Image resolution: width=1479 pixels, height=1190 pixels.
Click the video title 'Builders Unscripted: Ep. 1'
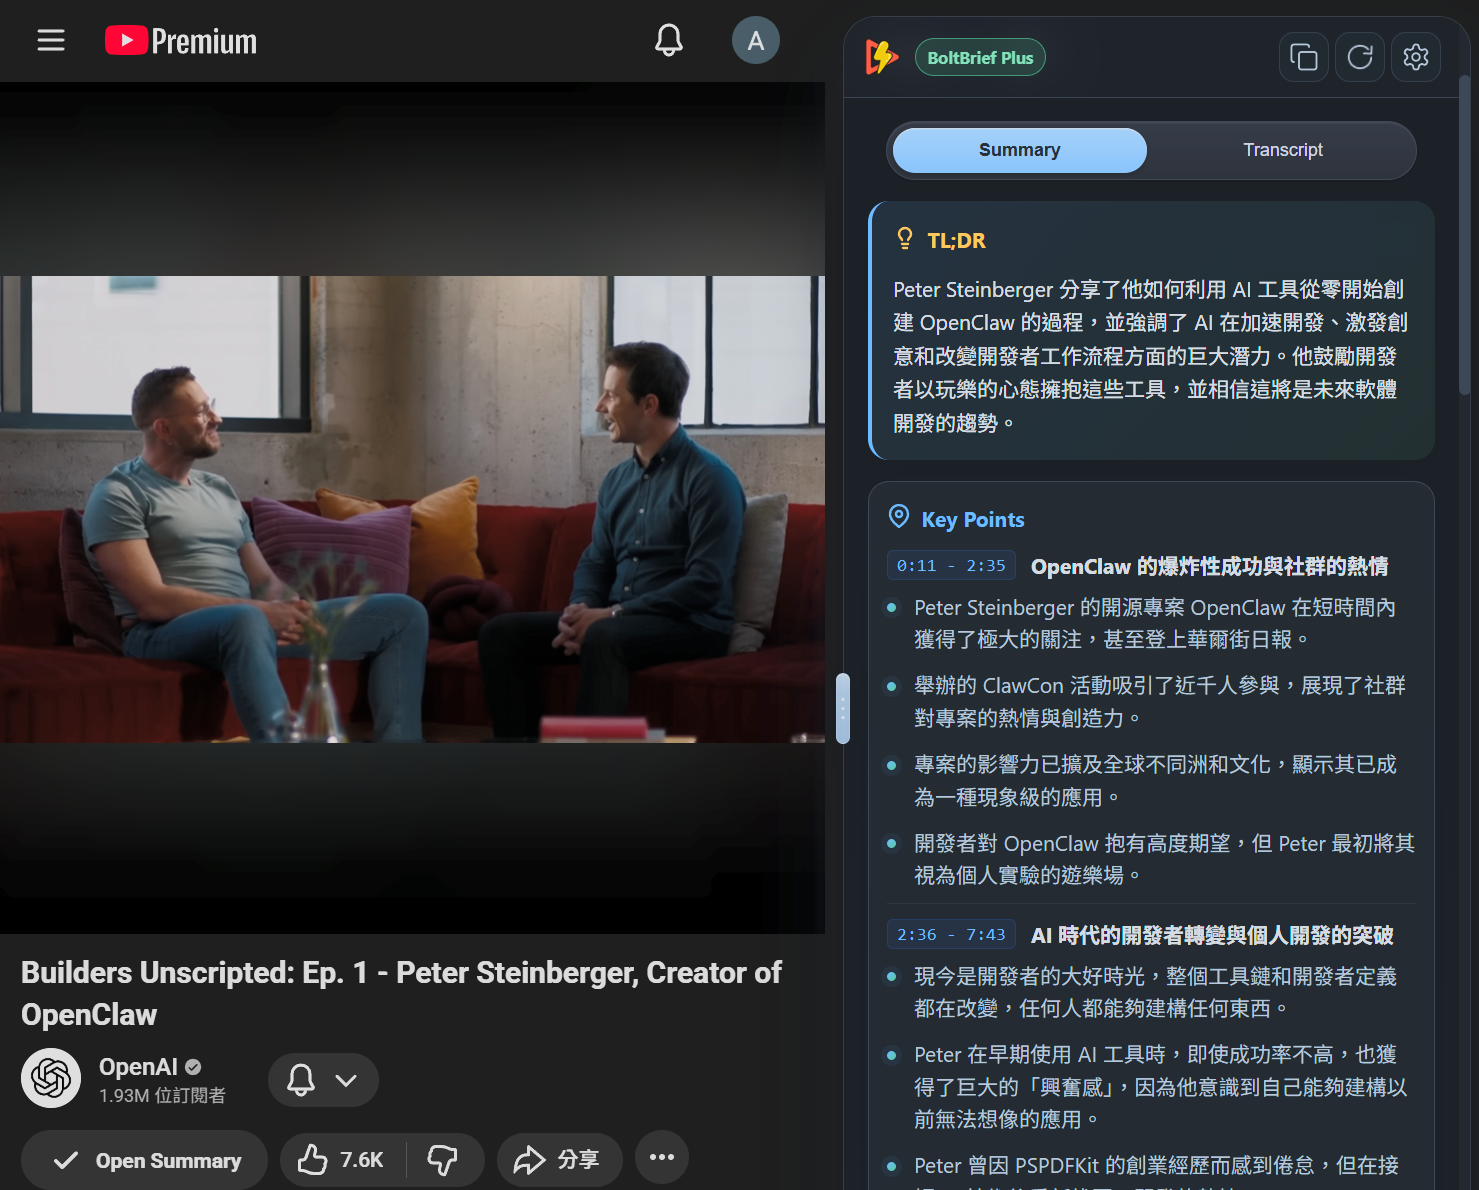click(x=401, y=993)
